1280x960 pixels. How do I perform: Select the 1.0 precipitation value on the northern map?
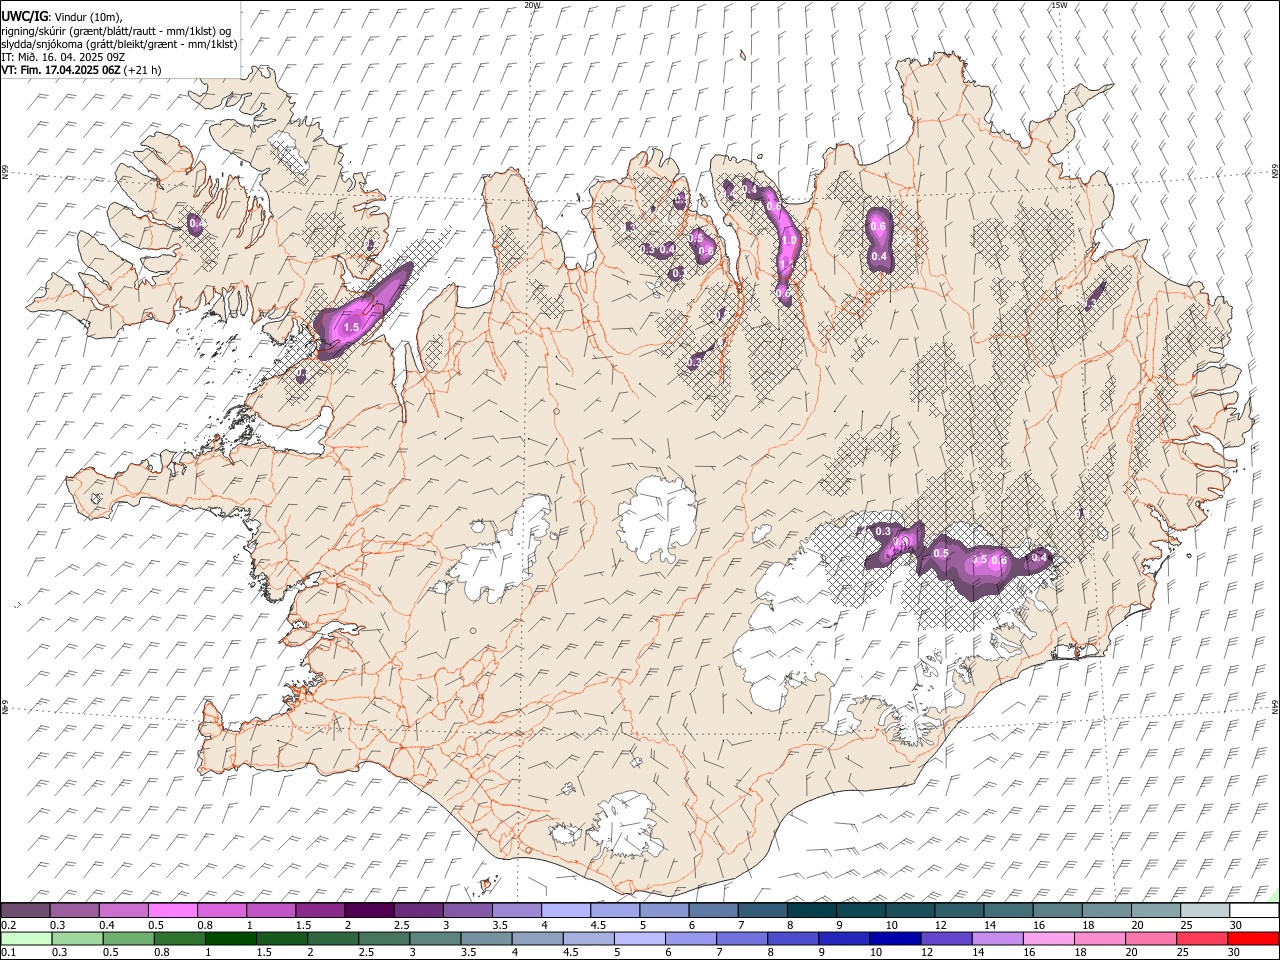pos(789,240)
